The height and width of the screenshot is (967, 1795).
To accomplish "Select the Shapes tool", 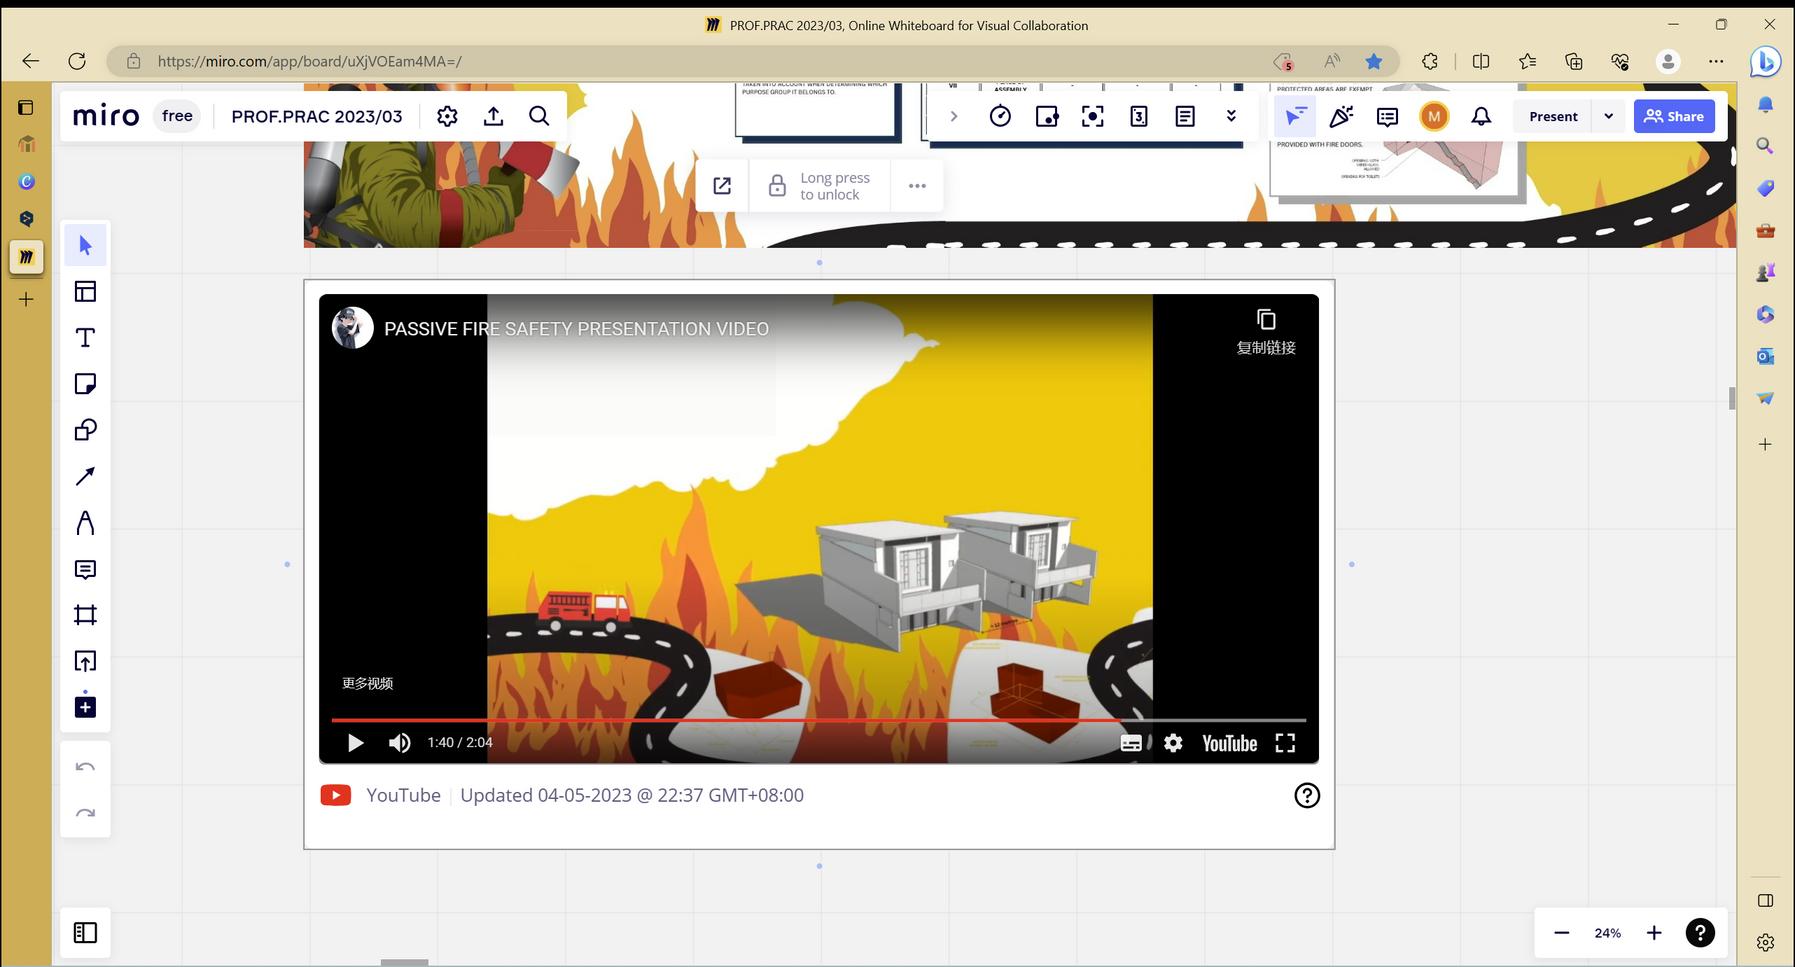I will pyautogui.click(x=85, y=430).
